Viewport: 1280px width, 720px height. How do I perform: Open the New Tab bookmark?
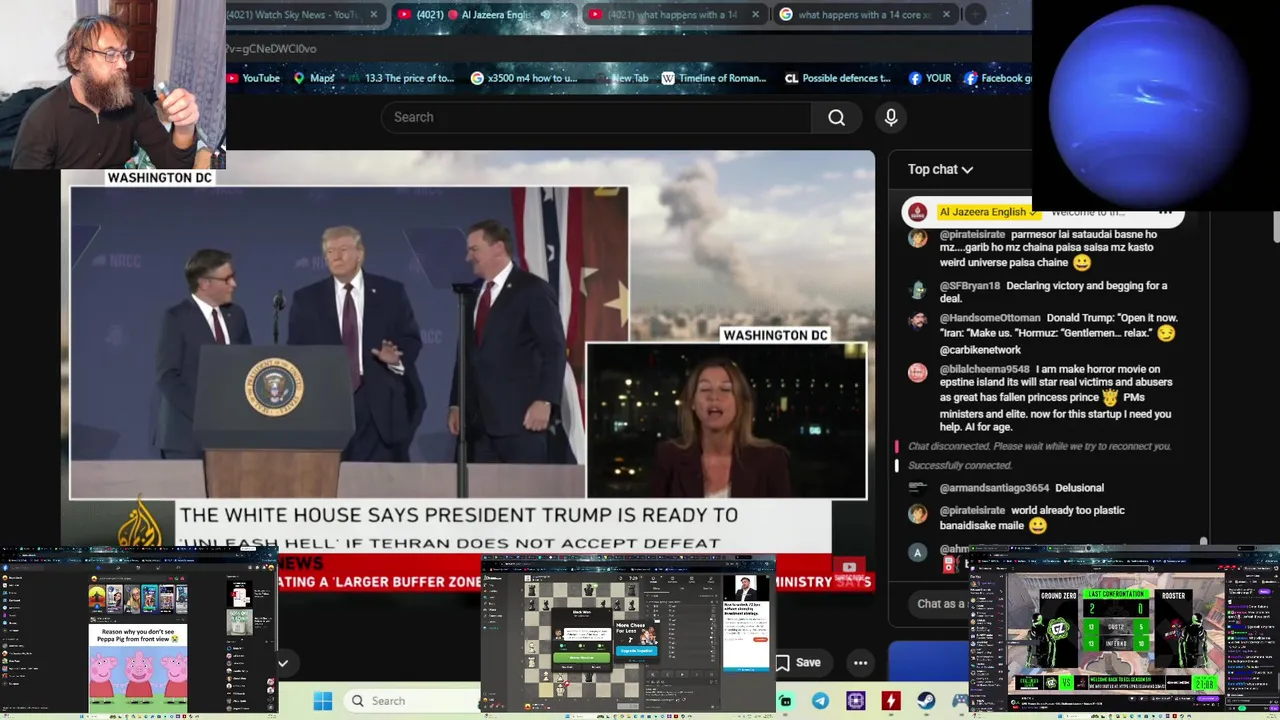(x=621, y=78)
